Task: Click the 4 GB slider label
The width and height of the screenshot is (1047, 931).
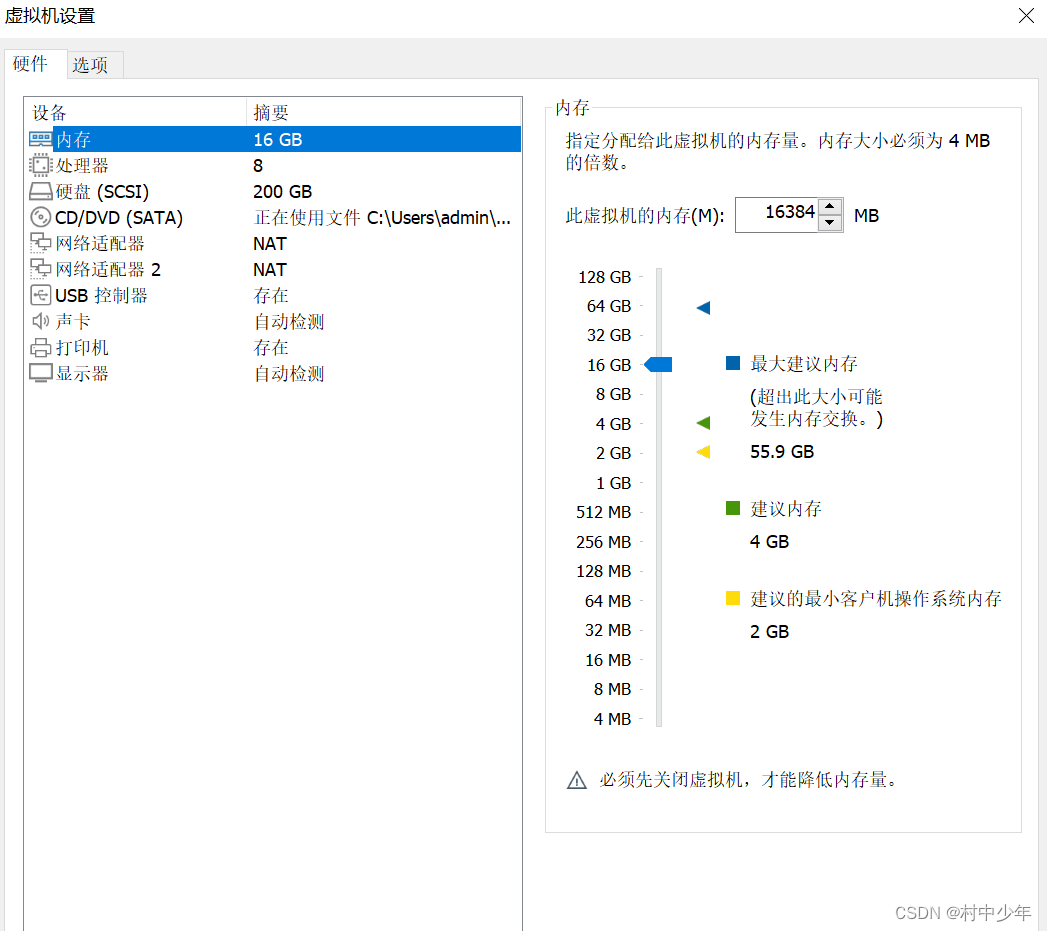Action: click(x=613, y=424)
